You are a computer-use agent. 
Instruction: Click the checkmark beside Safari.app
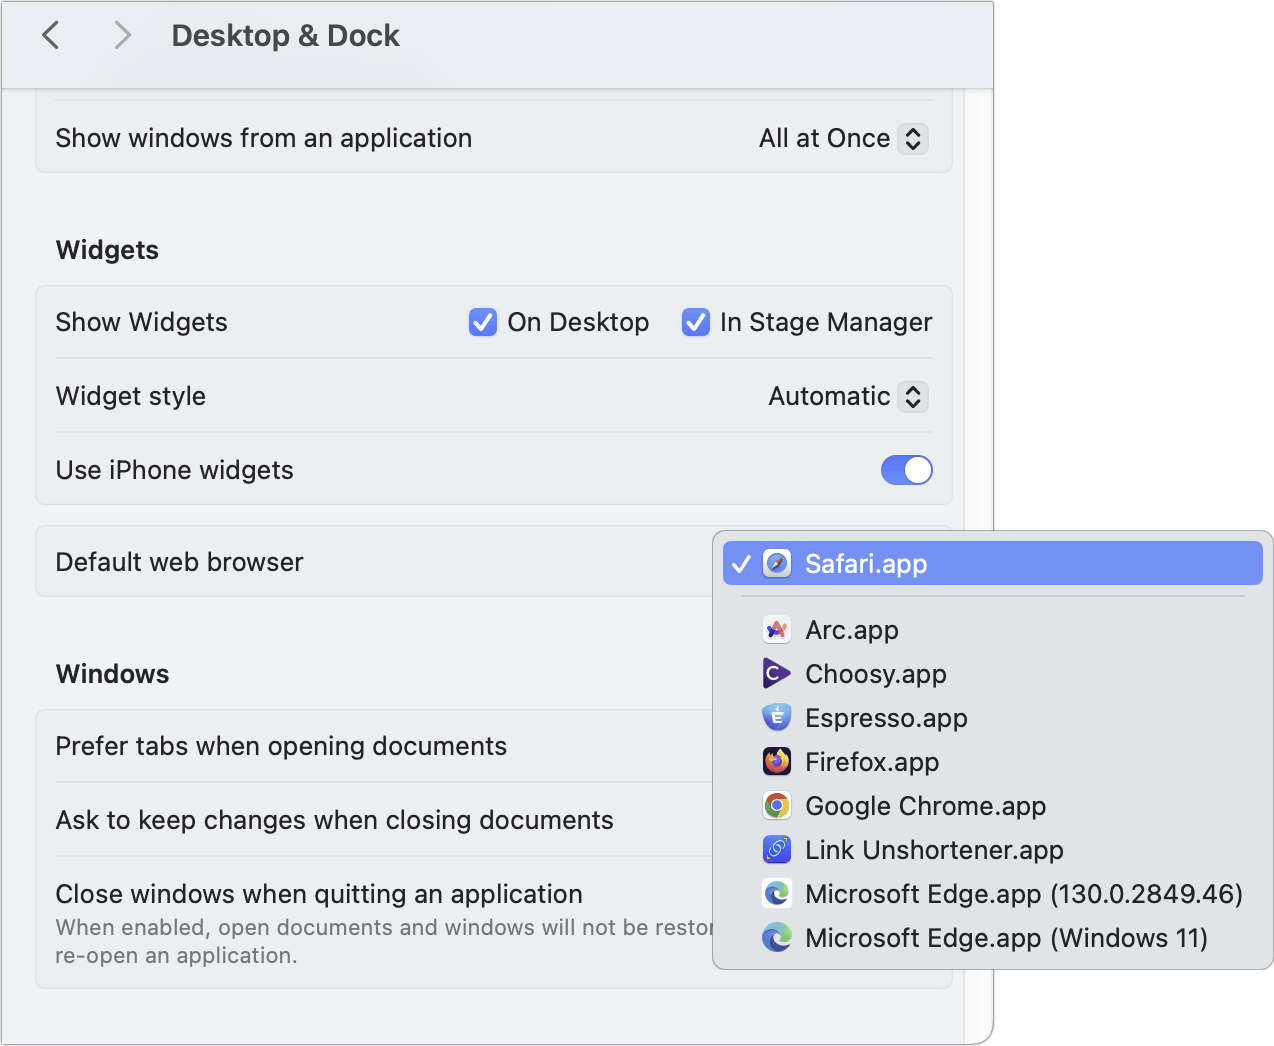[741, 564]
